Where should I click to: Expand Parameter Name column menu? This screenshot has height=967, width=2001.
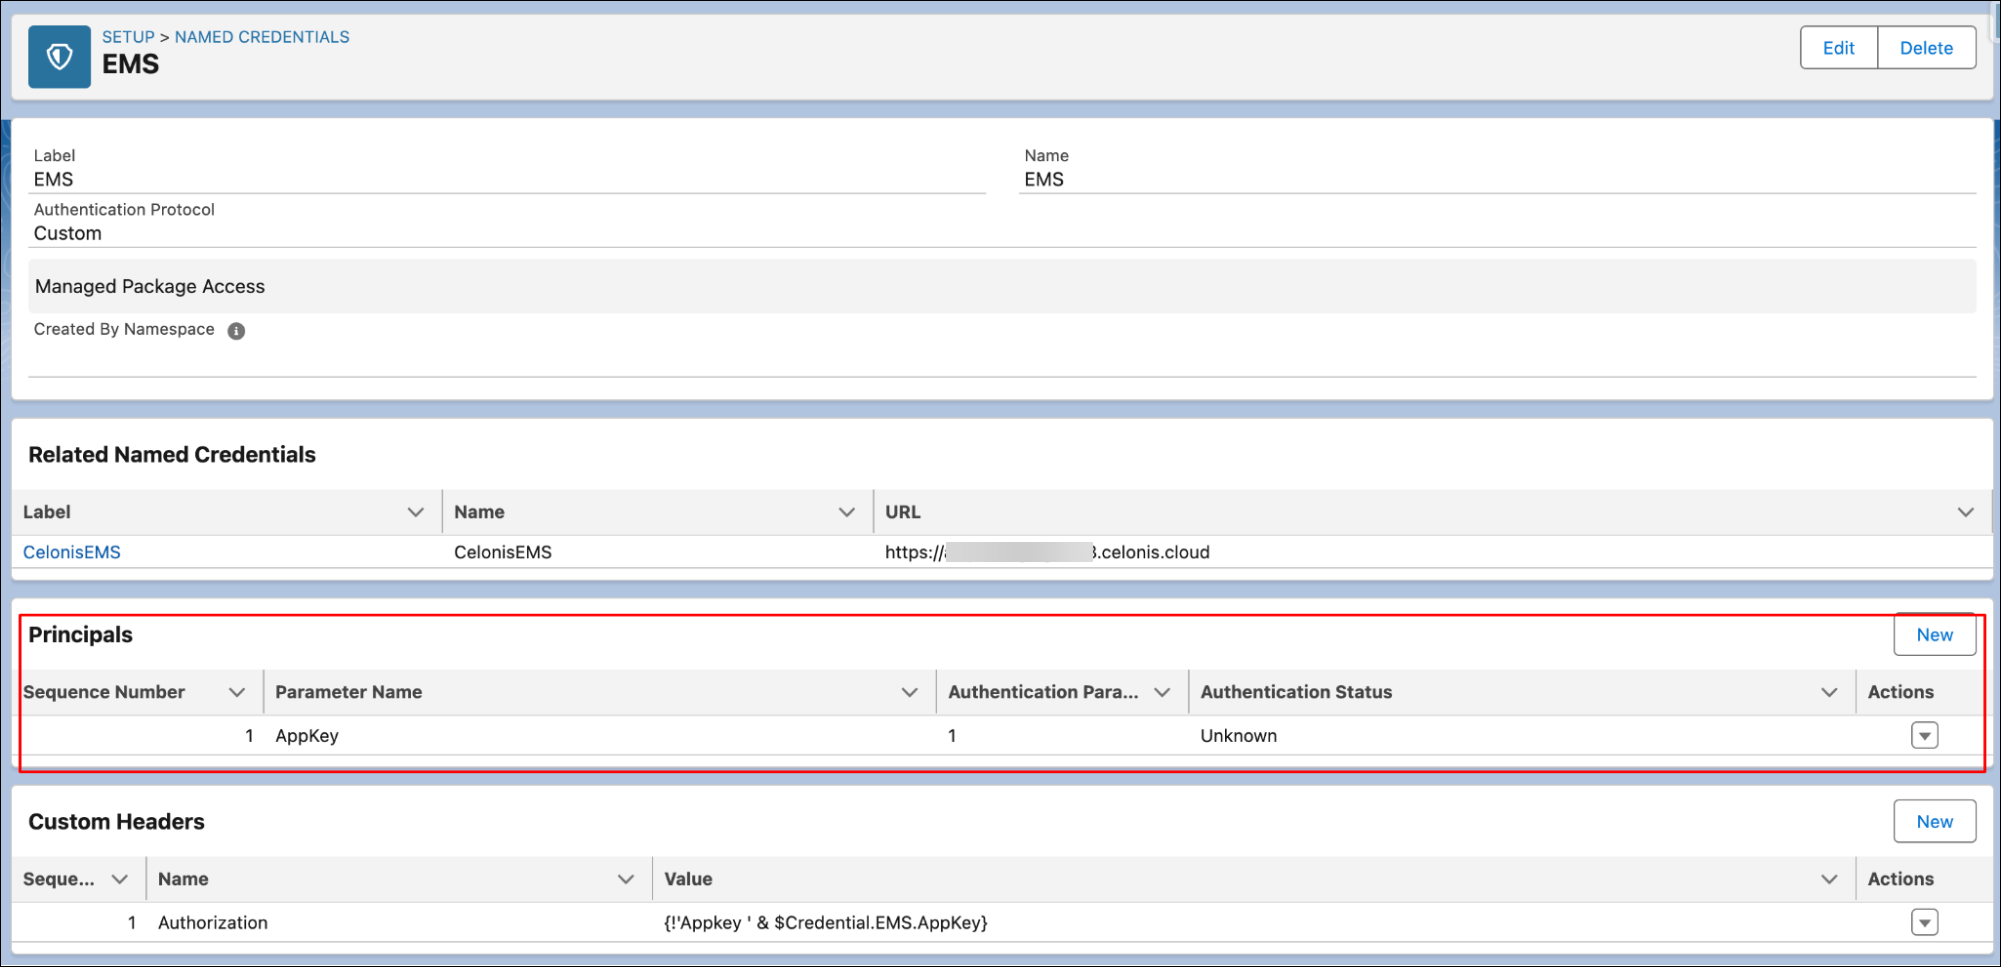(909, 692)
